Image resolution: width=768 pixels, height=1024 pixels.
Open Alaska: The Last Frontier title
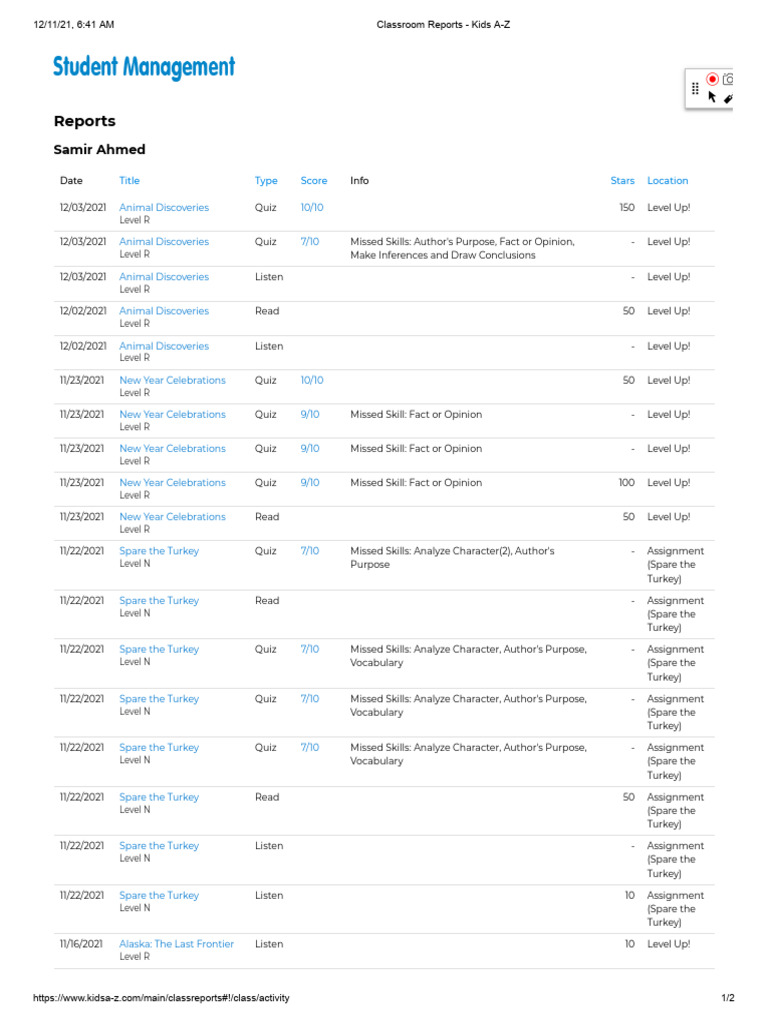[176, 944]
